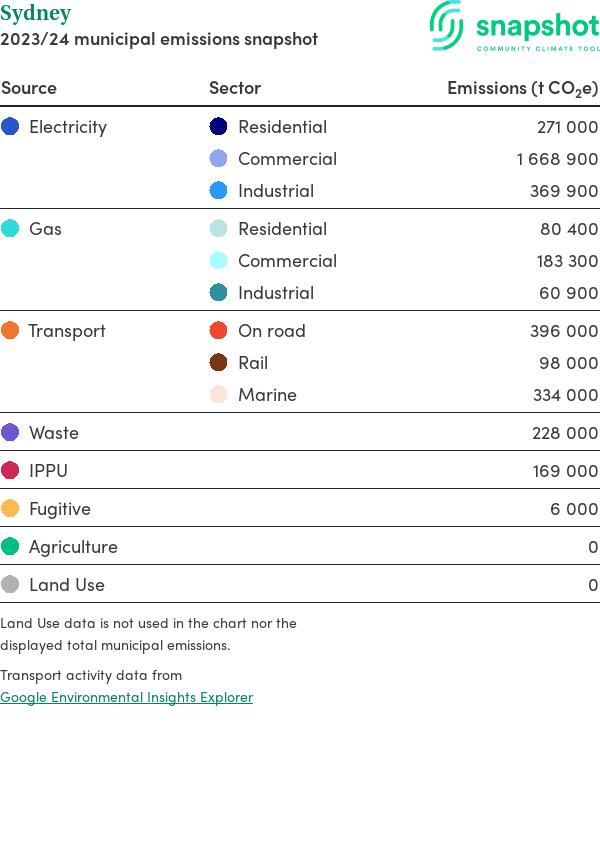Click the dark navy Electricity Residential dot
This screenshot has height=850, width=600.
pyautogui.click(x=219, y=127)
